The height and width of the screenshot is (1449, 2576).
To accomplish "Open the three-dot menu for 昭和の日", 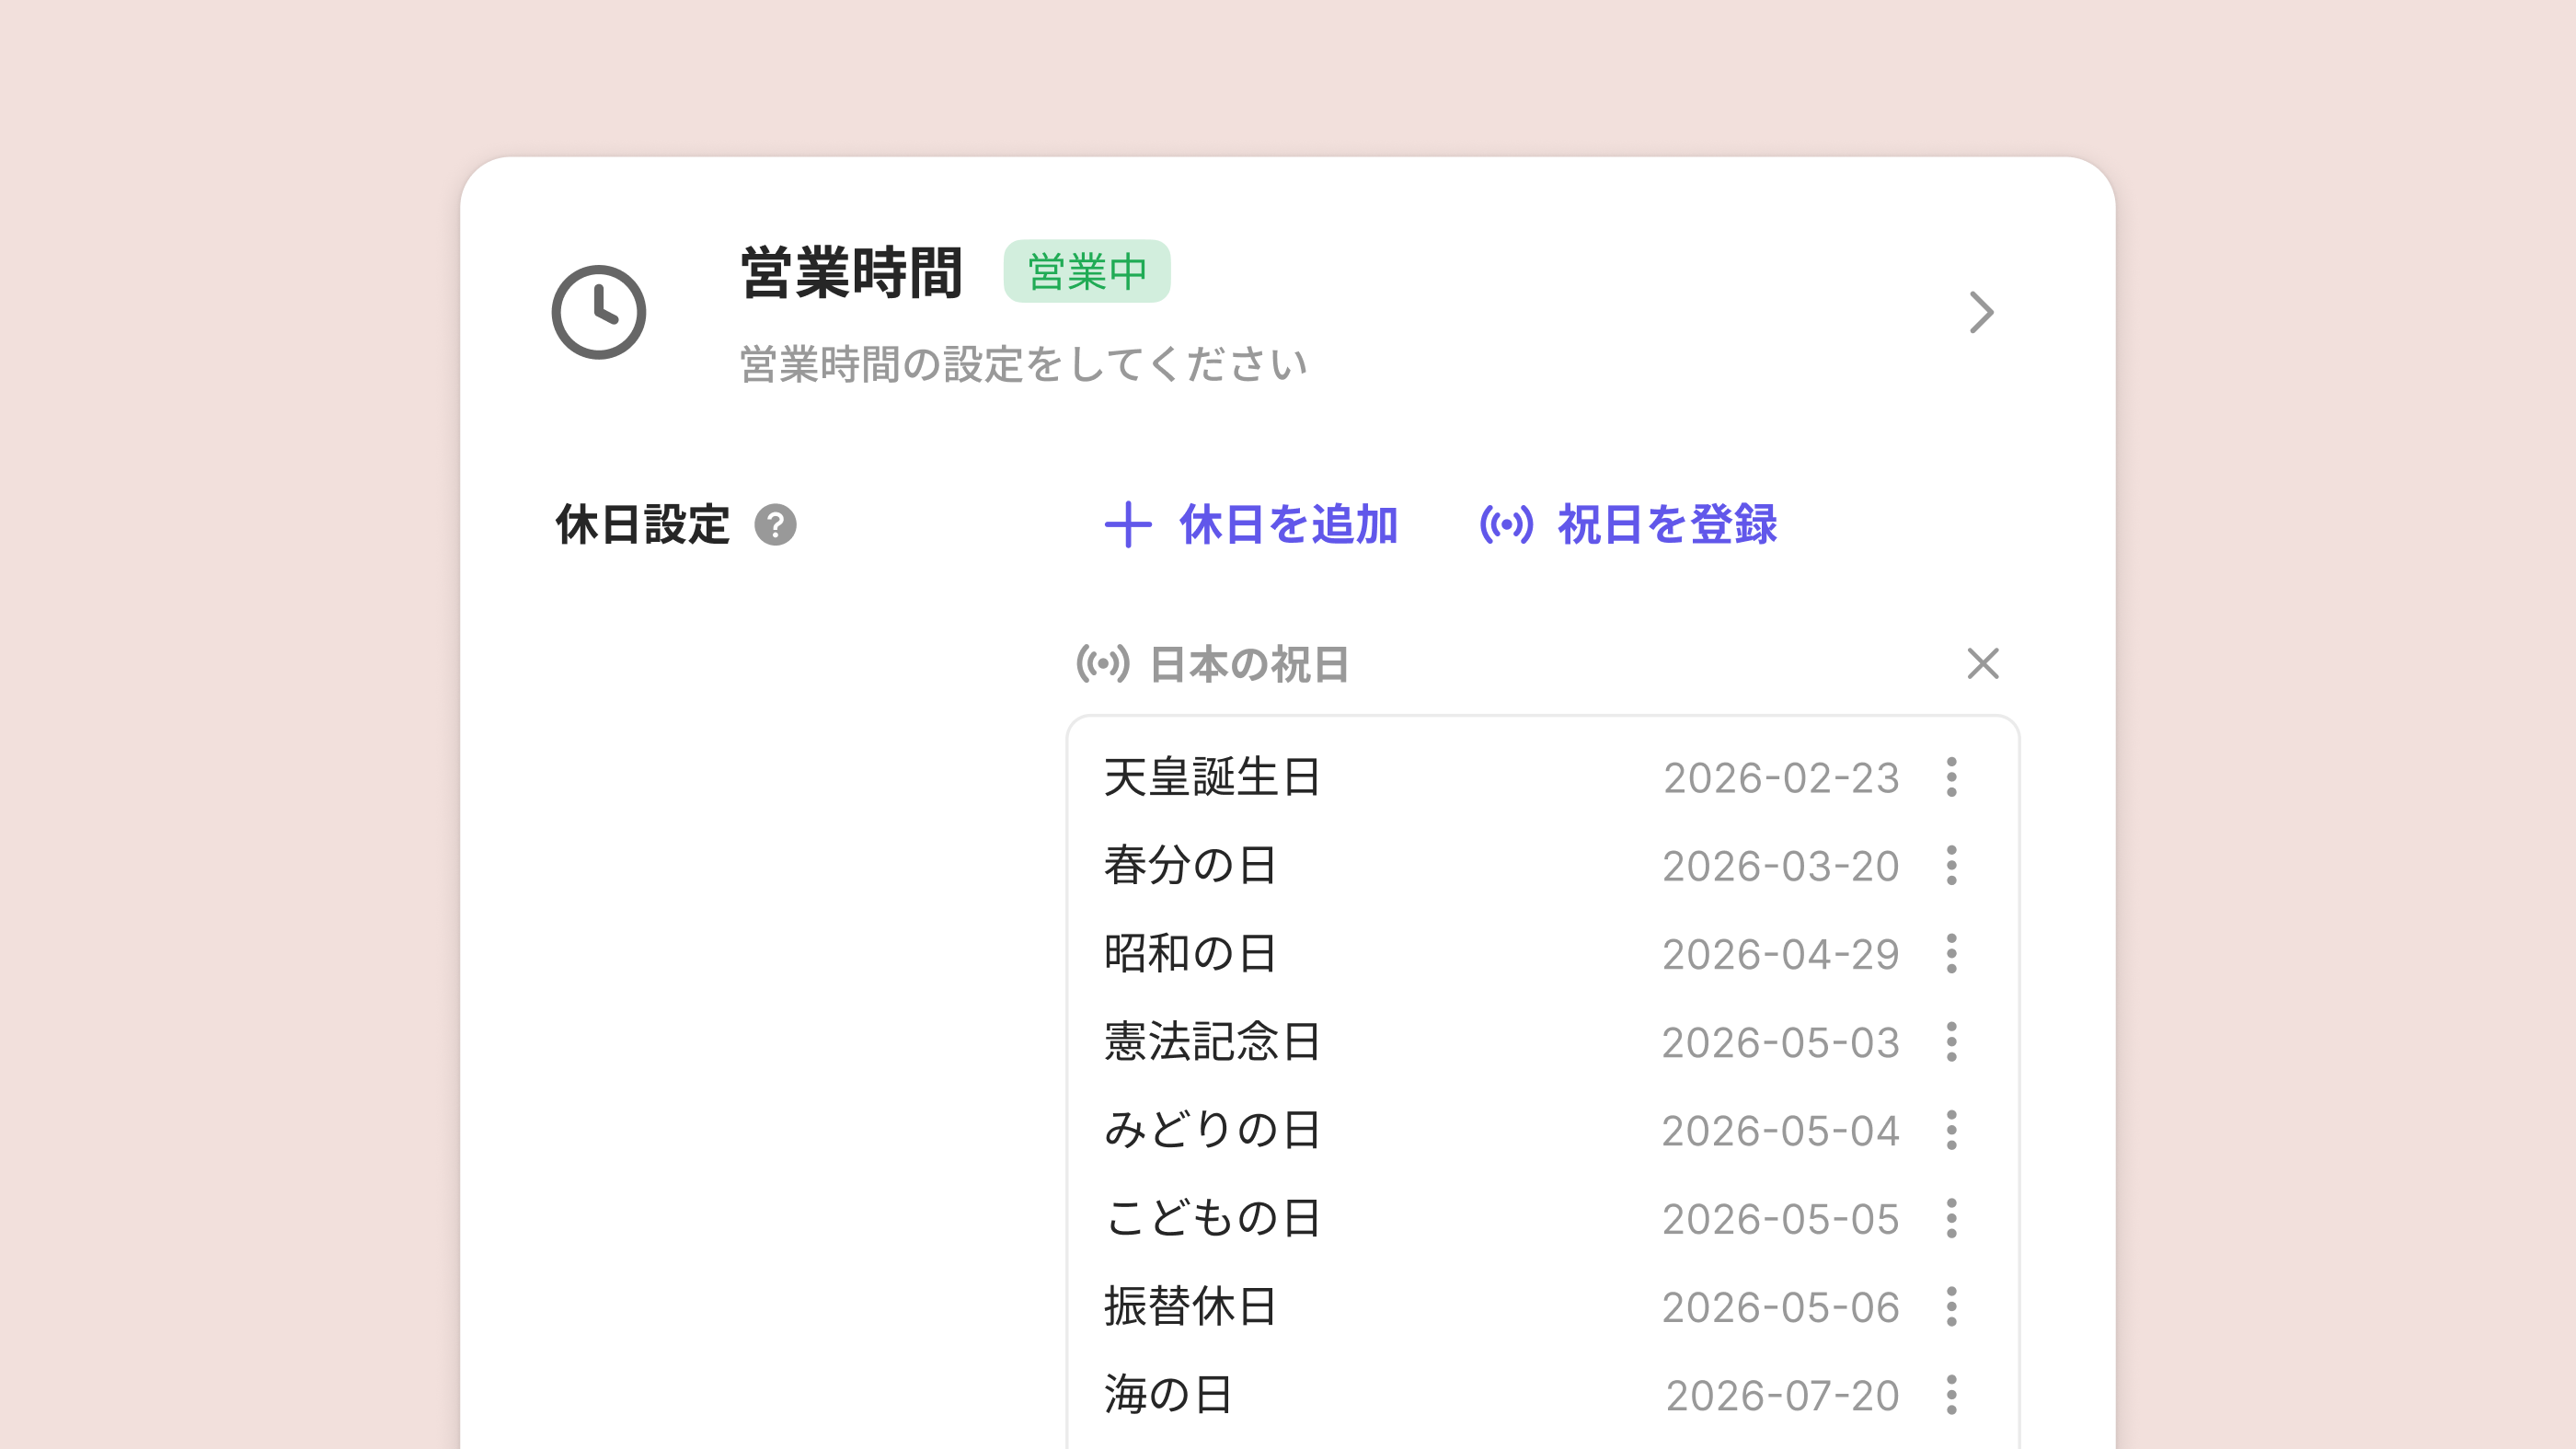I will point(1951,953).
